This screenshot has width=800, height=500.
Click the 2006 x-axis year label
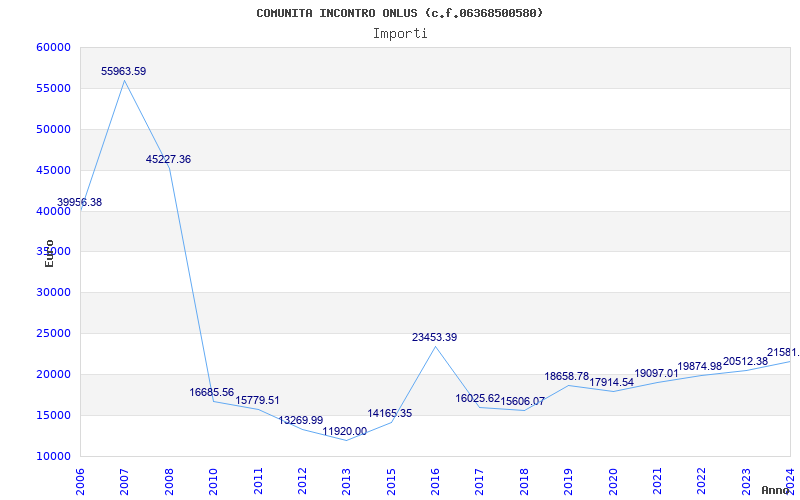point(80,481)
